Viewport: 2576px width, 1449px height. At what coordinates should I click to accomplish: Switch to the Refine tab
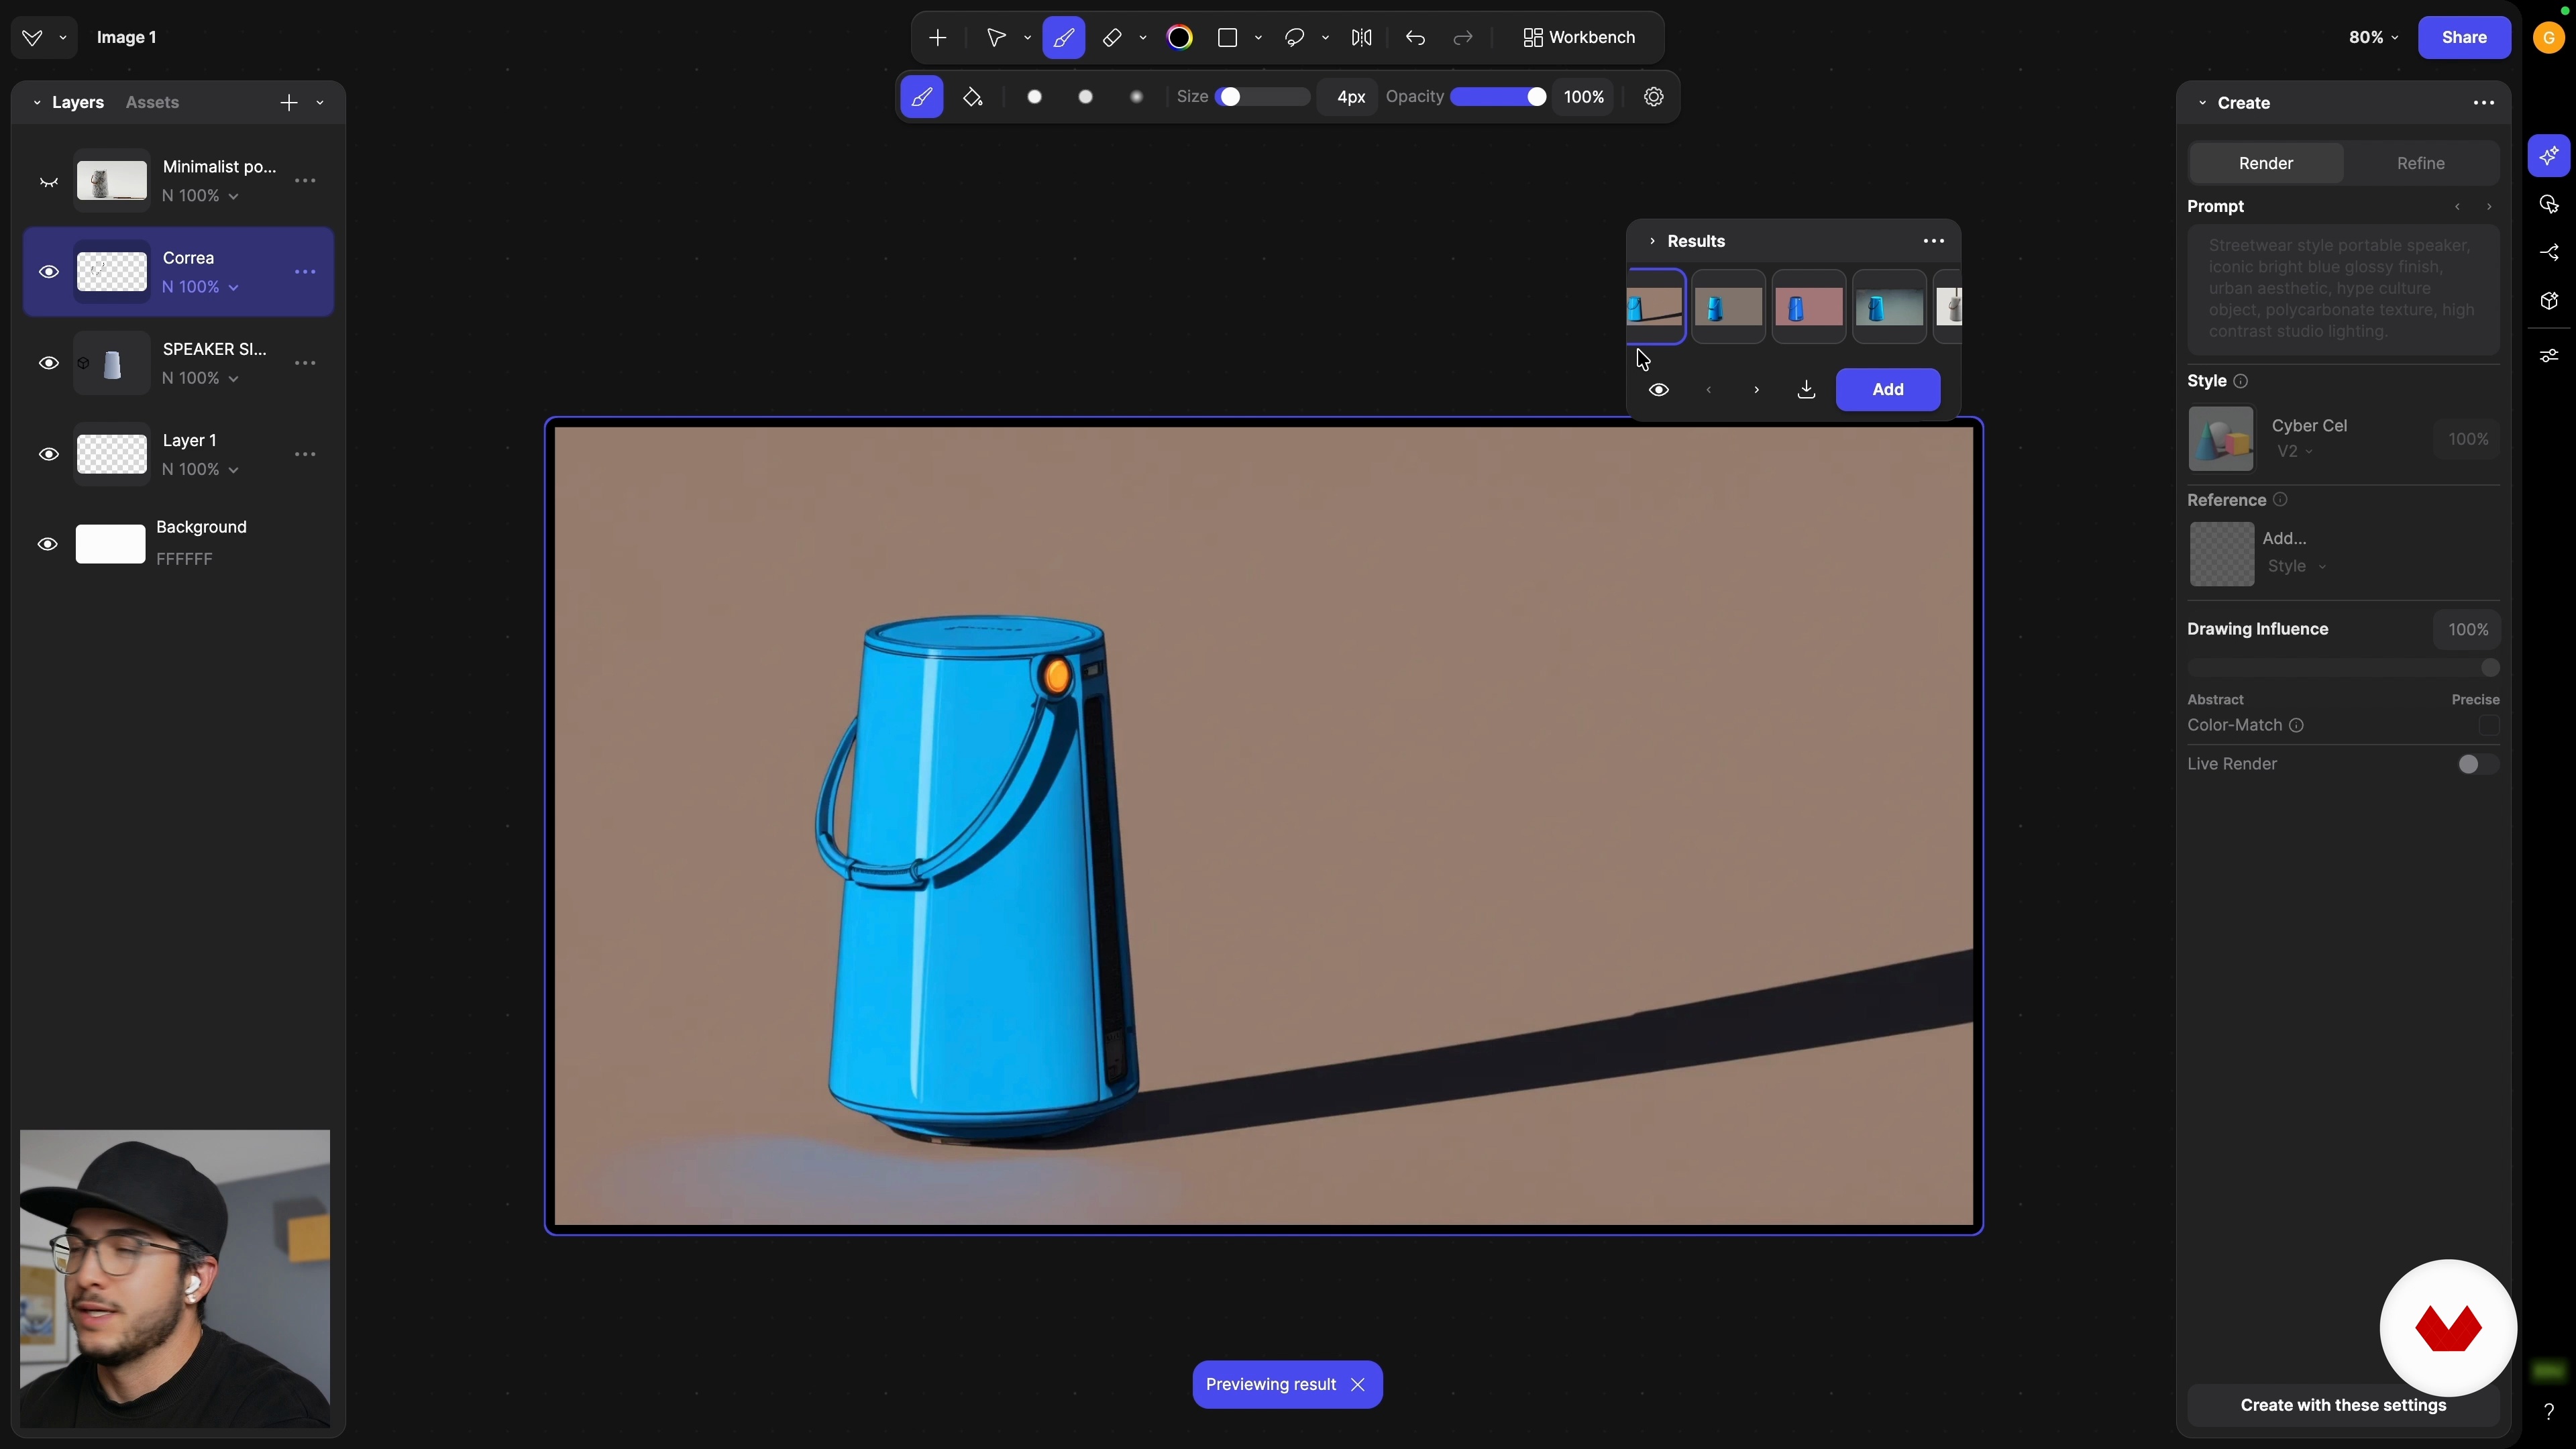(2420, 163)
